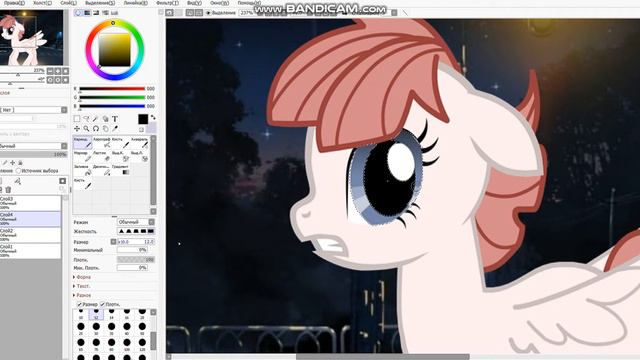Show the RGB sliders panel icon
This screenshot has width=640, height=360.
point(87,13)
